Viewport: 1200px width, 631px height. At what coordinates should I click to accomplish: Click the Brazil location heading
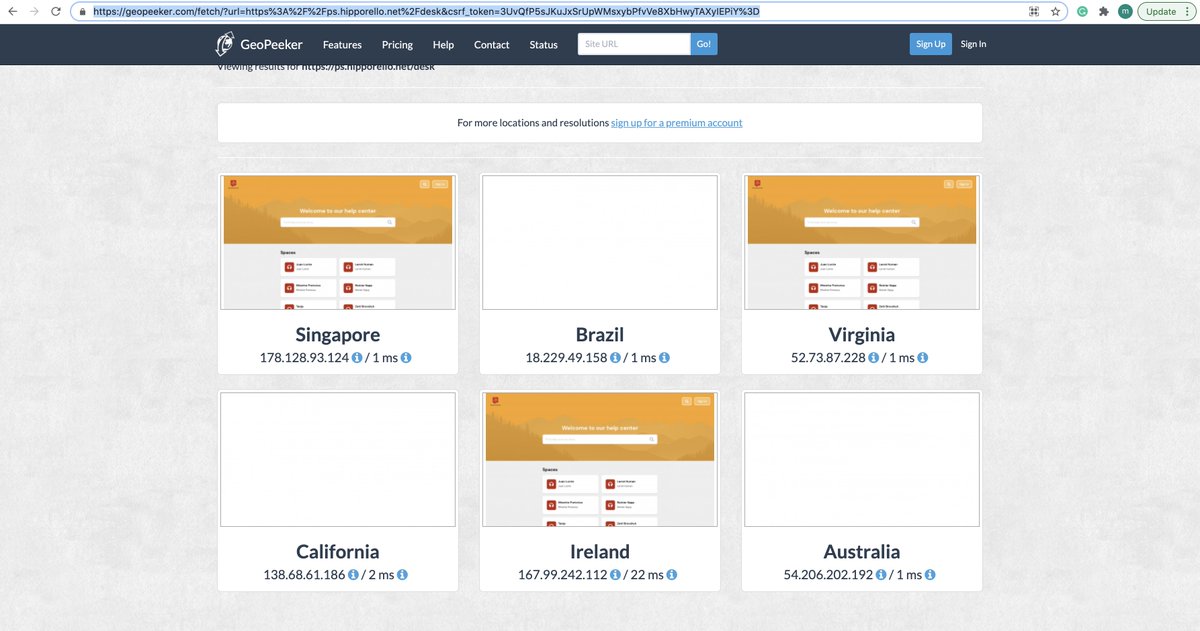(600, 334)
